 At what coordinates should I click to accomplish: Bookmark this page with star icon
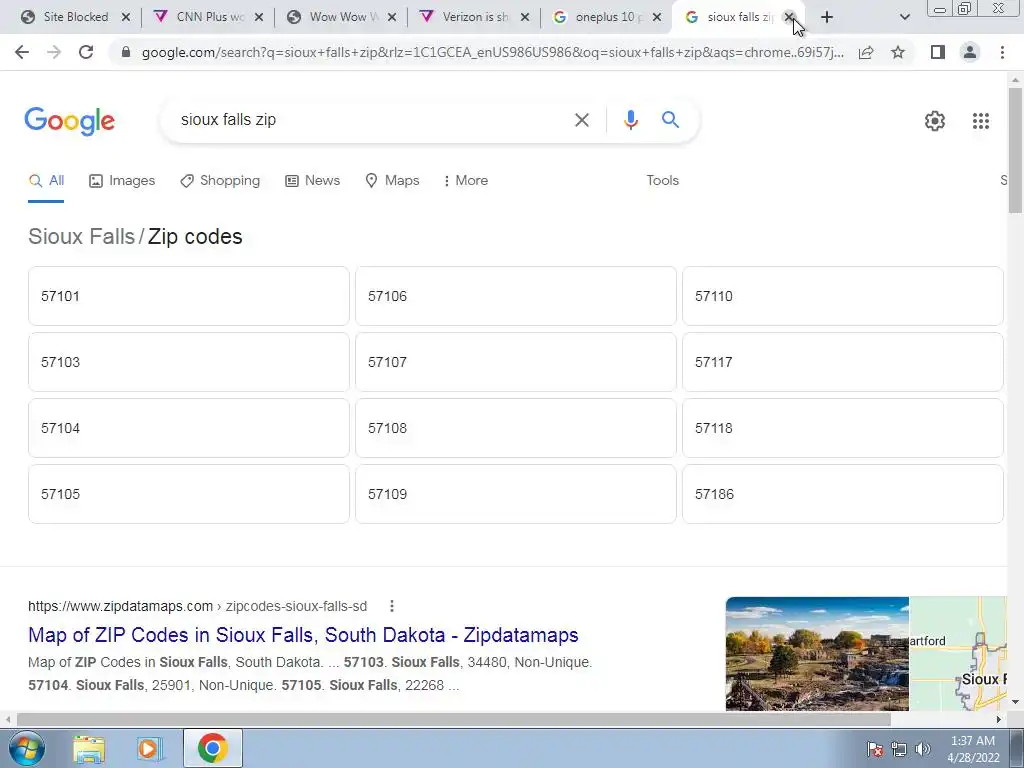point(898,52)
